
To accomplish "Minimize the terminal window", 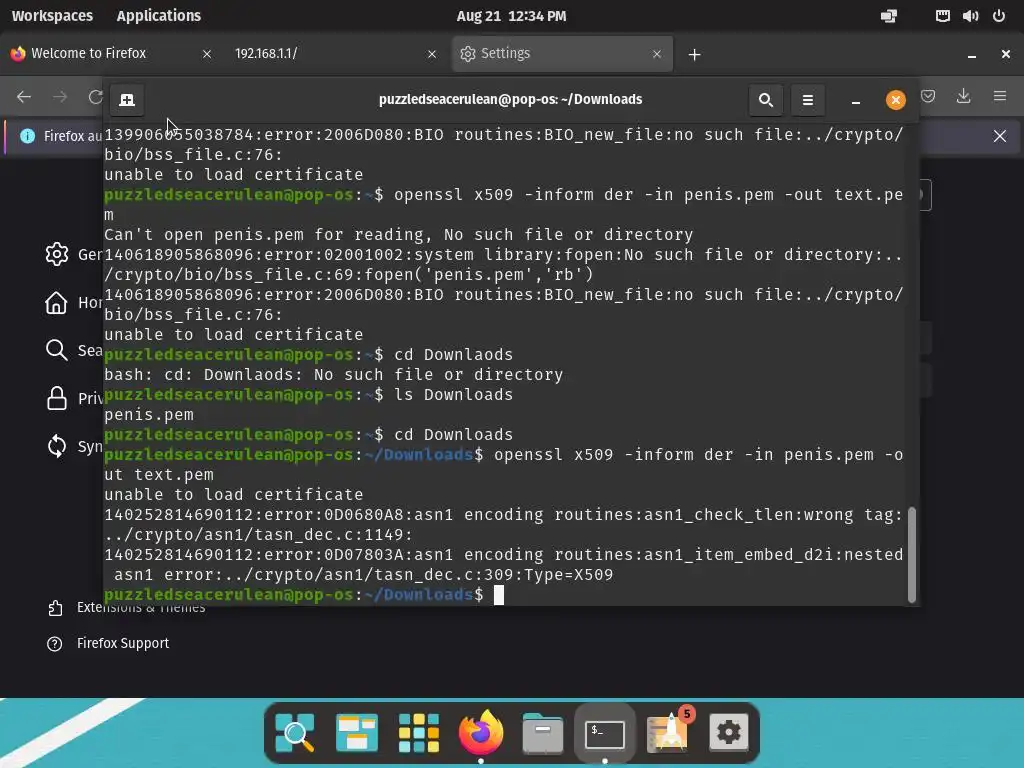I will point(856,101).
